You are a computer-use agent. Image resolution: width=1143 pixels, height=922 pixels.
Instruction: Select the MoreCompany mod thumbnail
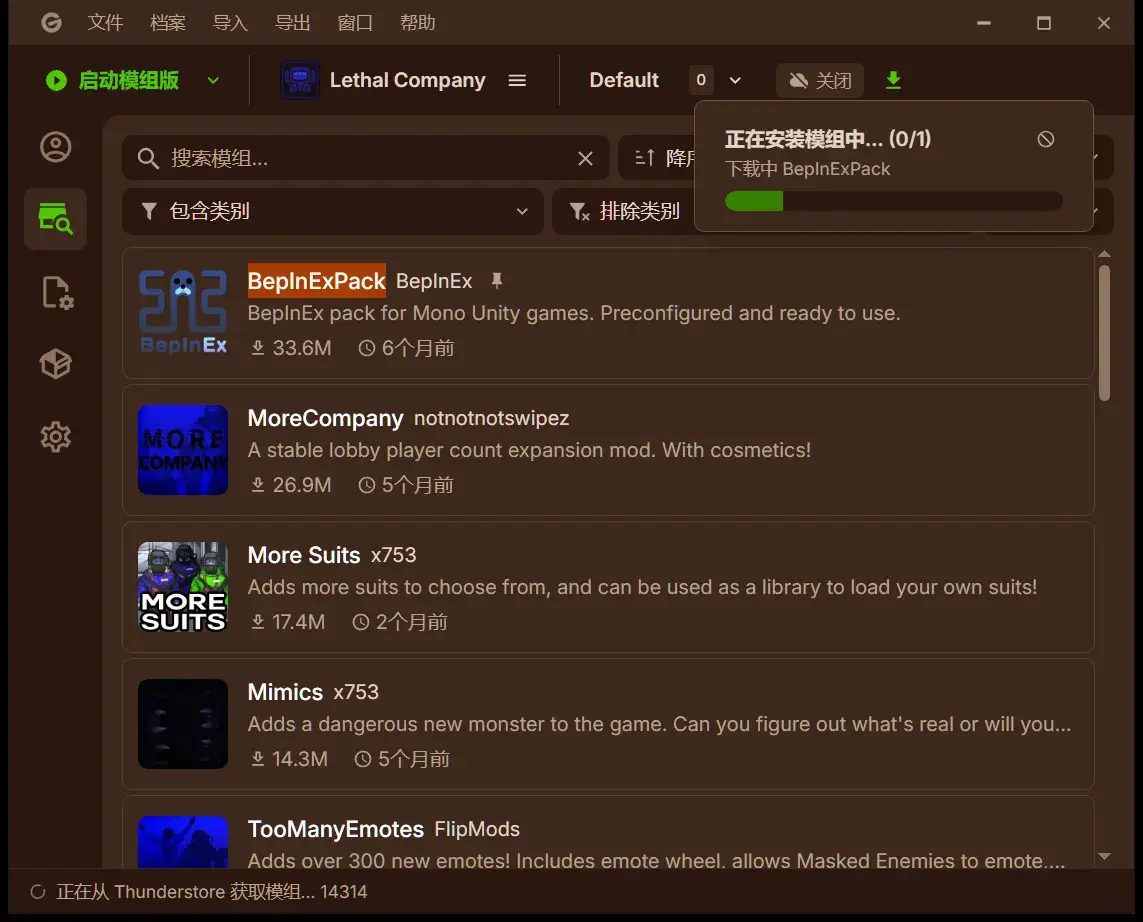coord(183,450)
